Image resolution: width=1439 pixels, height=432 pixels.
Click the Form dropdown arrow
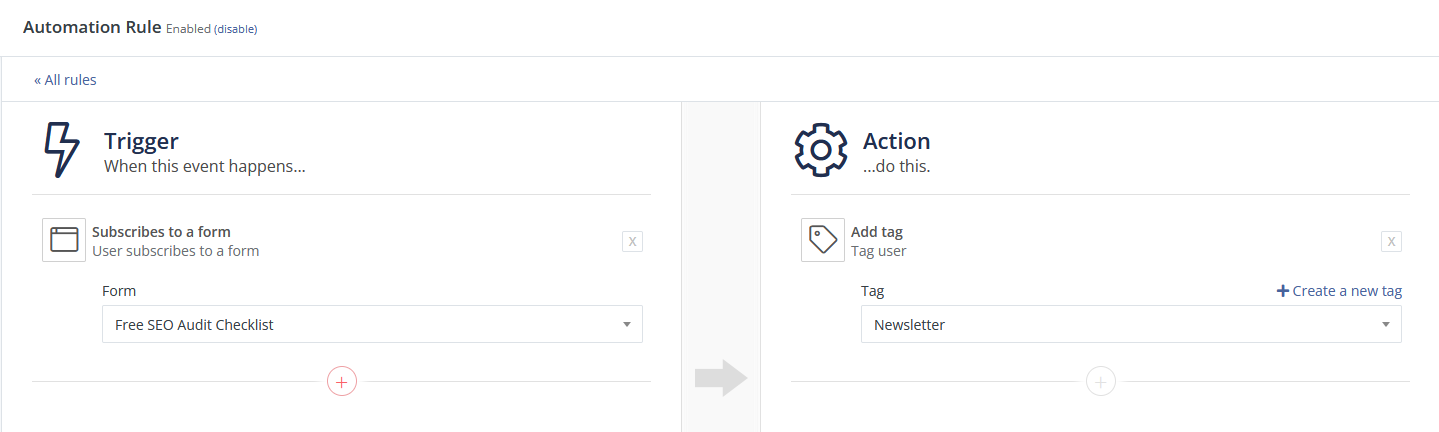click(x=626, y=324)
